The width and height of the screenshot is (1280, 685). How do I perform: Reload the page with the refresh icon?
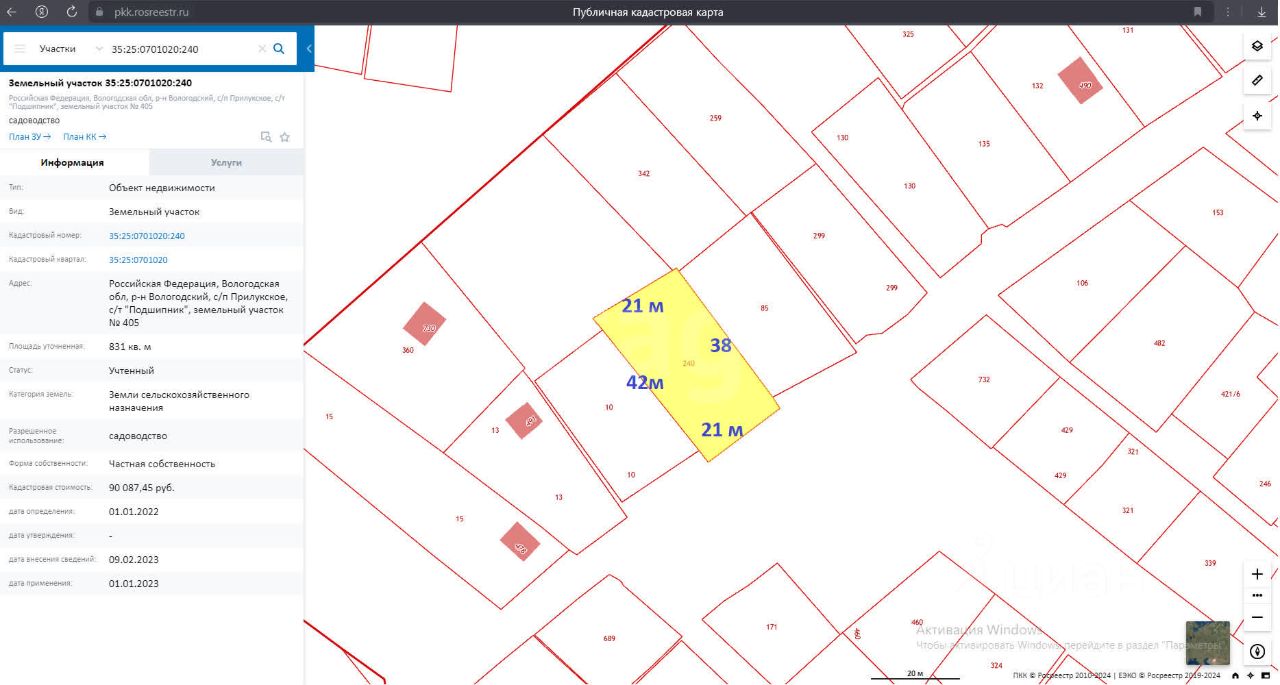point(72,12)
